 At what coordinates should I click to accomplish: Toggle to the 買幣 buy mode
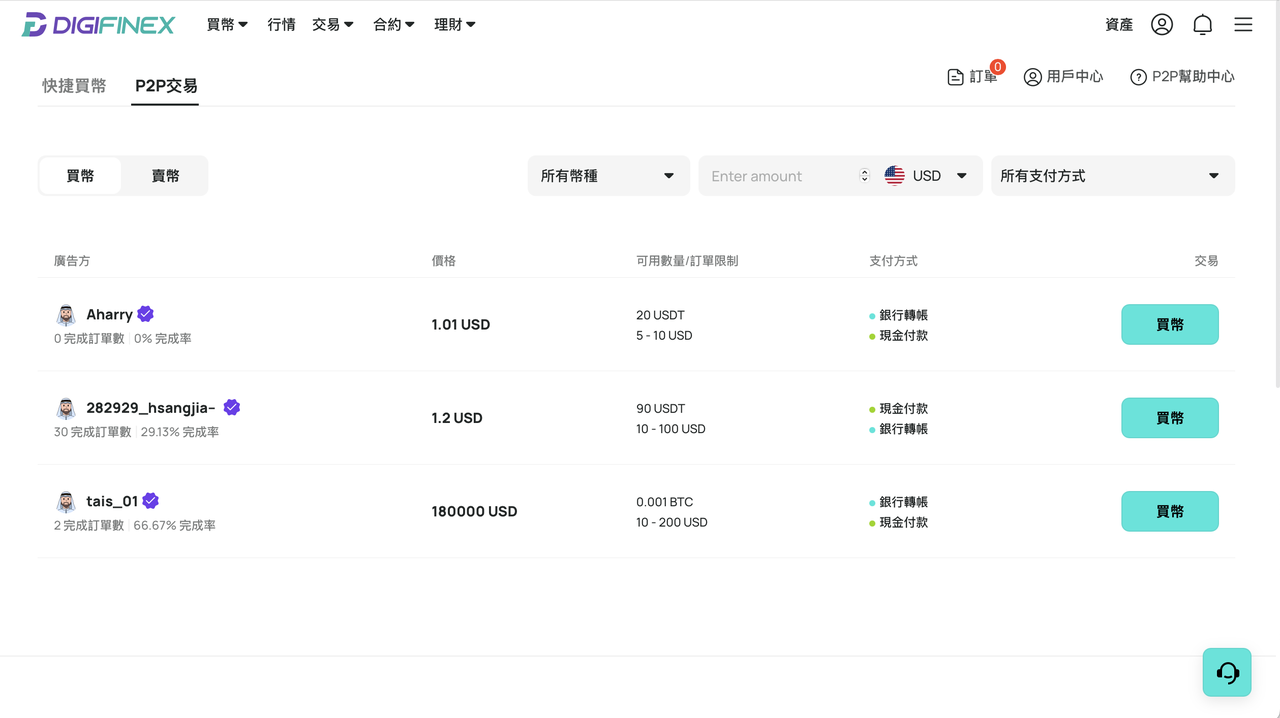80,176
